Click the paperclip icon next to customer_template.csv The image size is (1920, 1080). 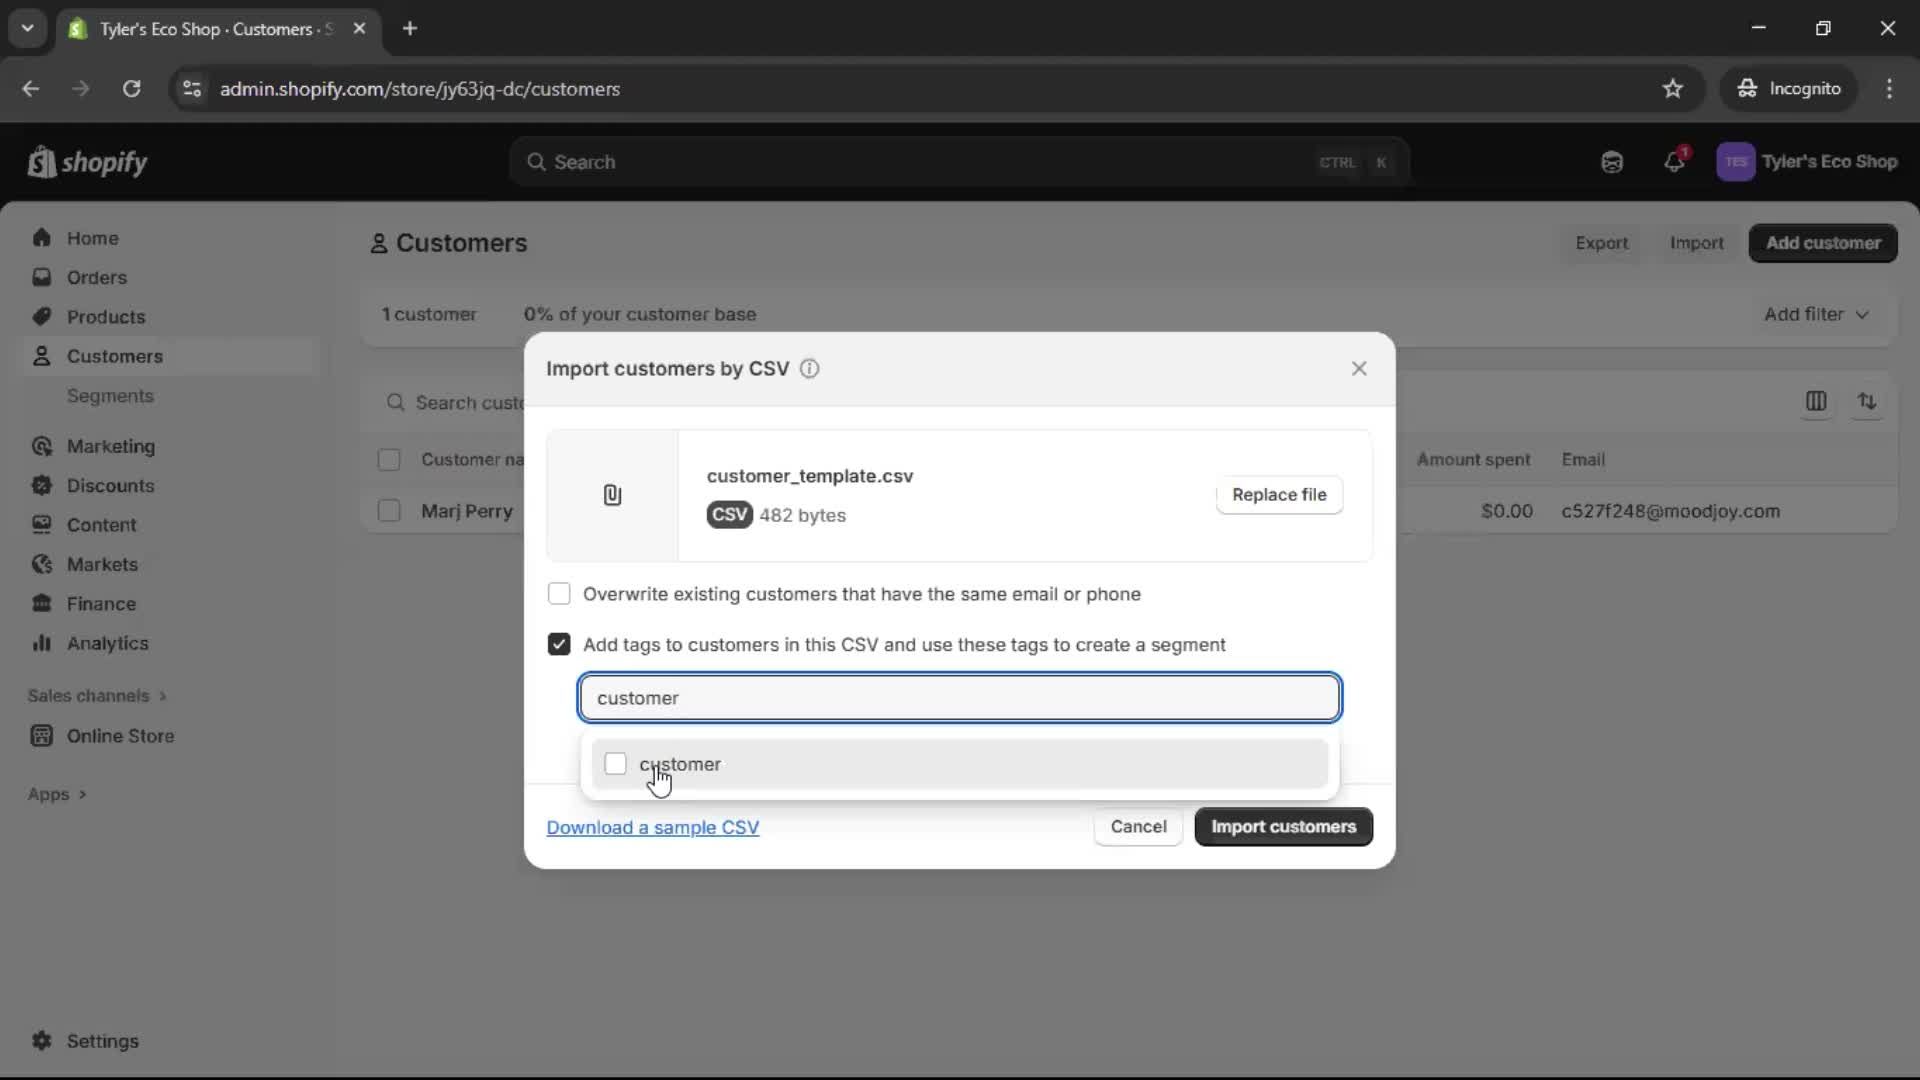click(613, 495)
